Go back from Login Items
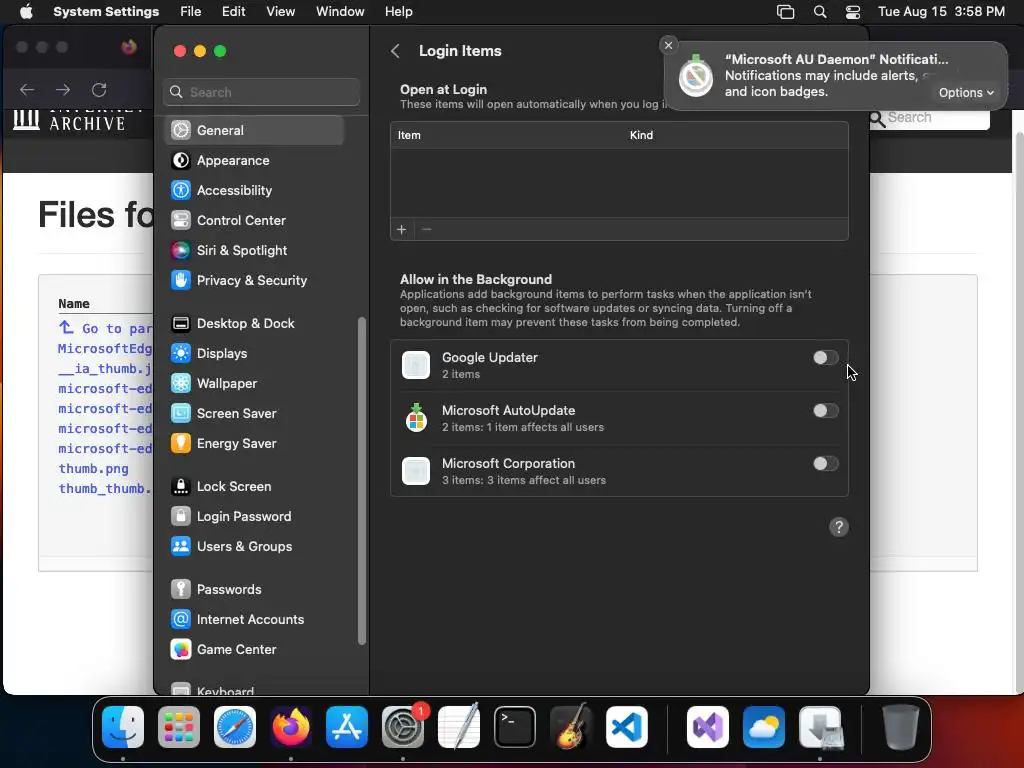This screenshot has height=768, width=1024. (395, 51)
